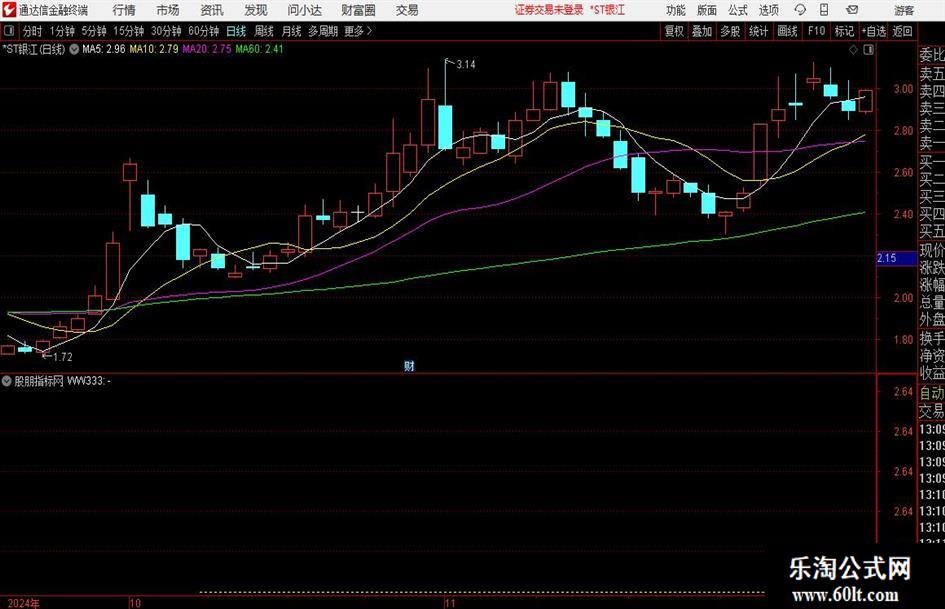945x609 pixels.
Task: Click the 1.72 low price label
Action: [x=63, y=357]
